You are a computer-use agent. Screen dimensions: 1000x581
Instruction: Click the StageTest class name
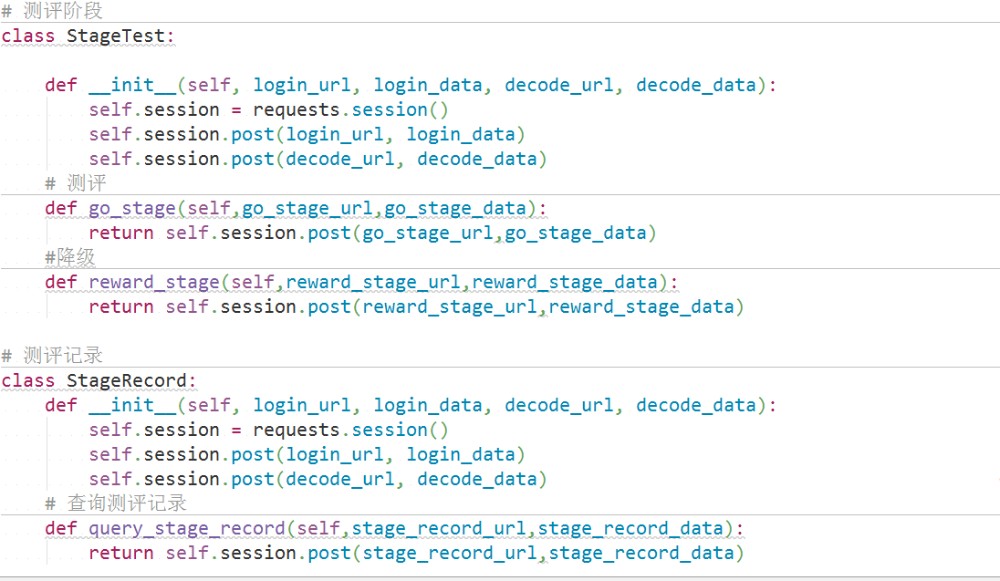pos(115,36)
